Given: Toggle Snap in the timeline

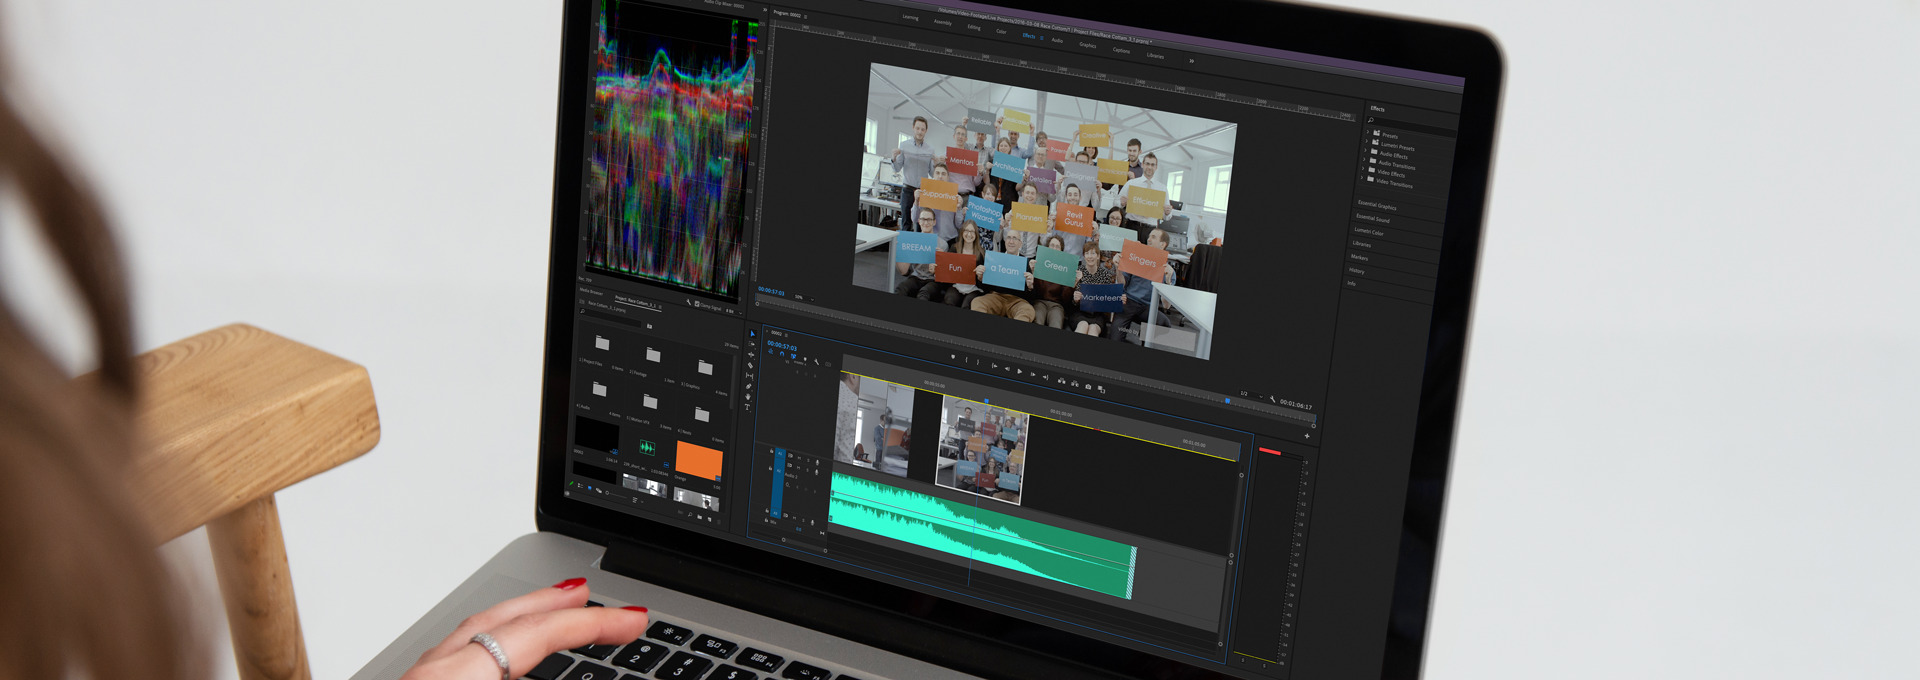Looking at the screenshot, I should (782, 354).
